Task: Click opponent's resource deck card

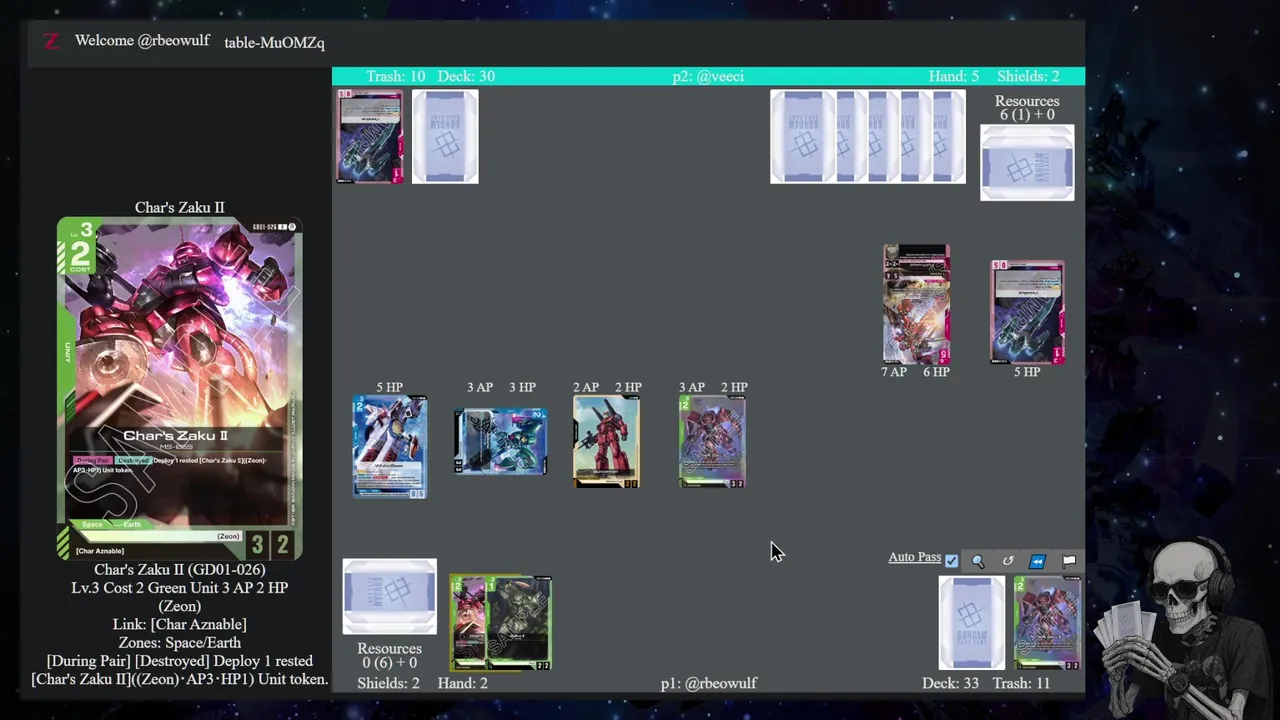Action: point(1027,163)
